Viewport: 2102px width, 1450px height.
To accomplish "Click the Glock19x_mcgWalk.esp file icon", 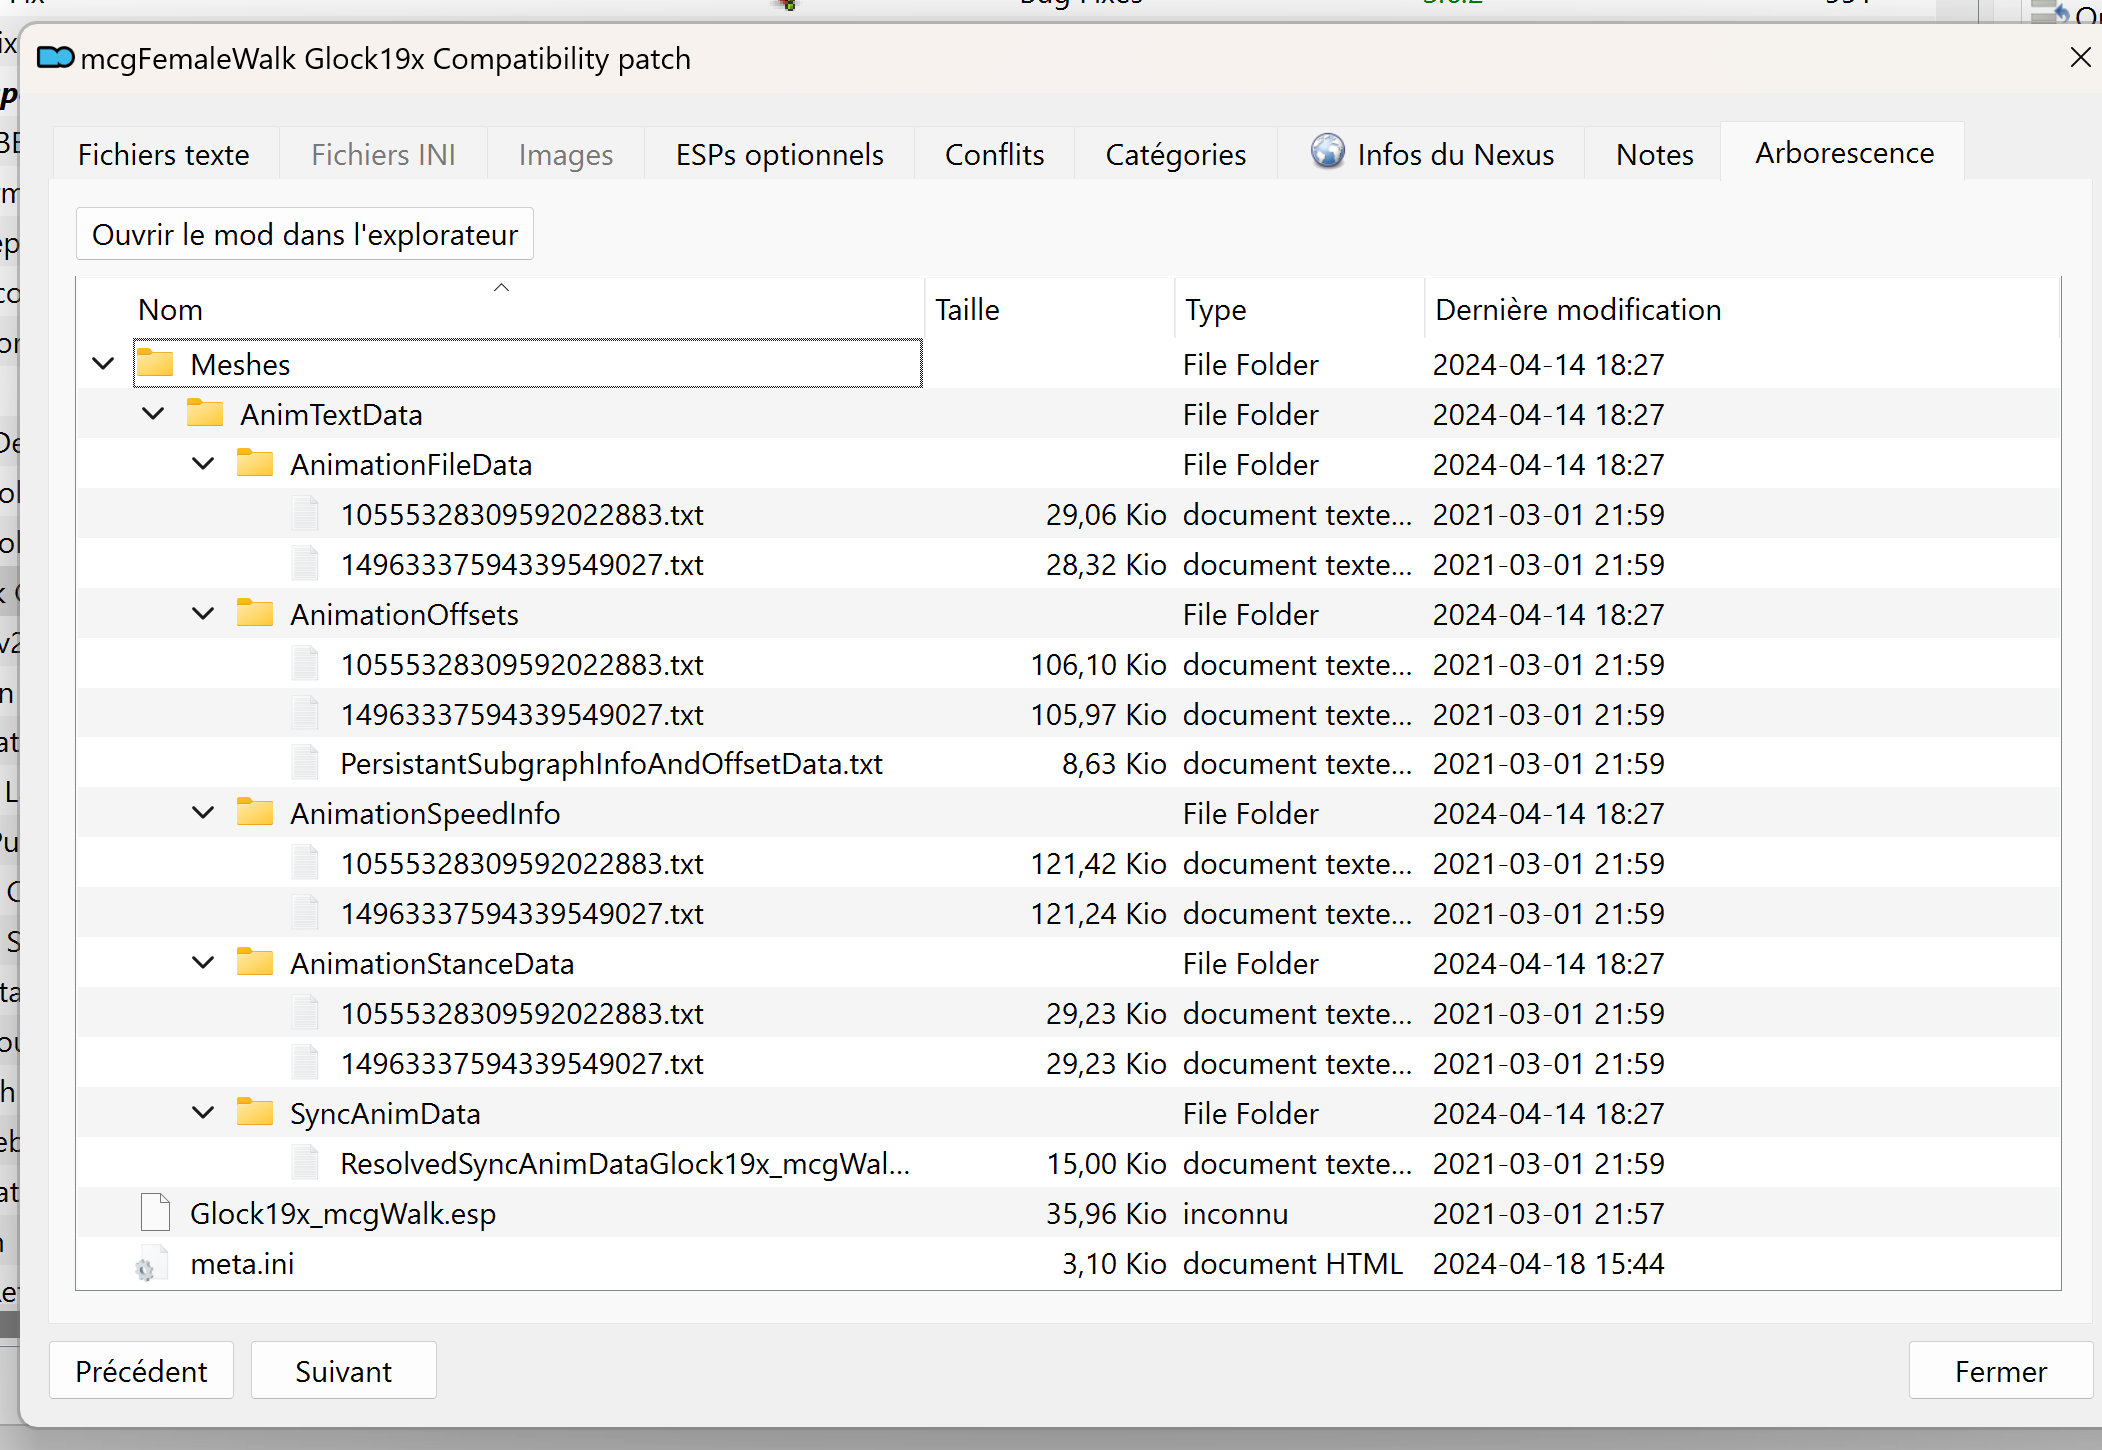I will [155, 1212].
